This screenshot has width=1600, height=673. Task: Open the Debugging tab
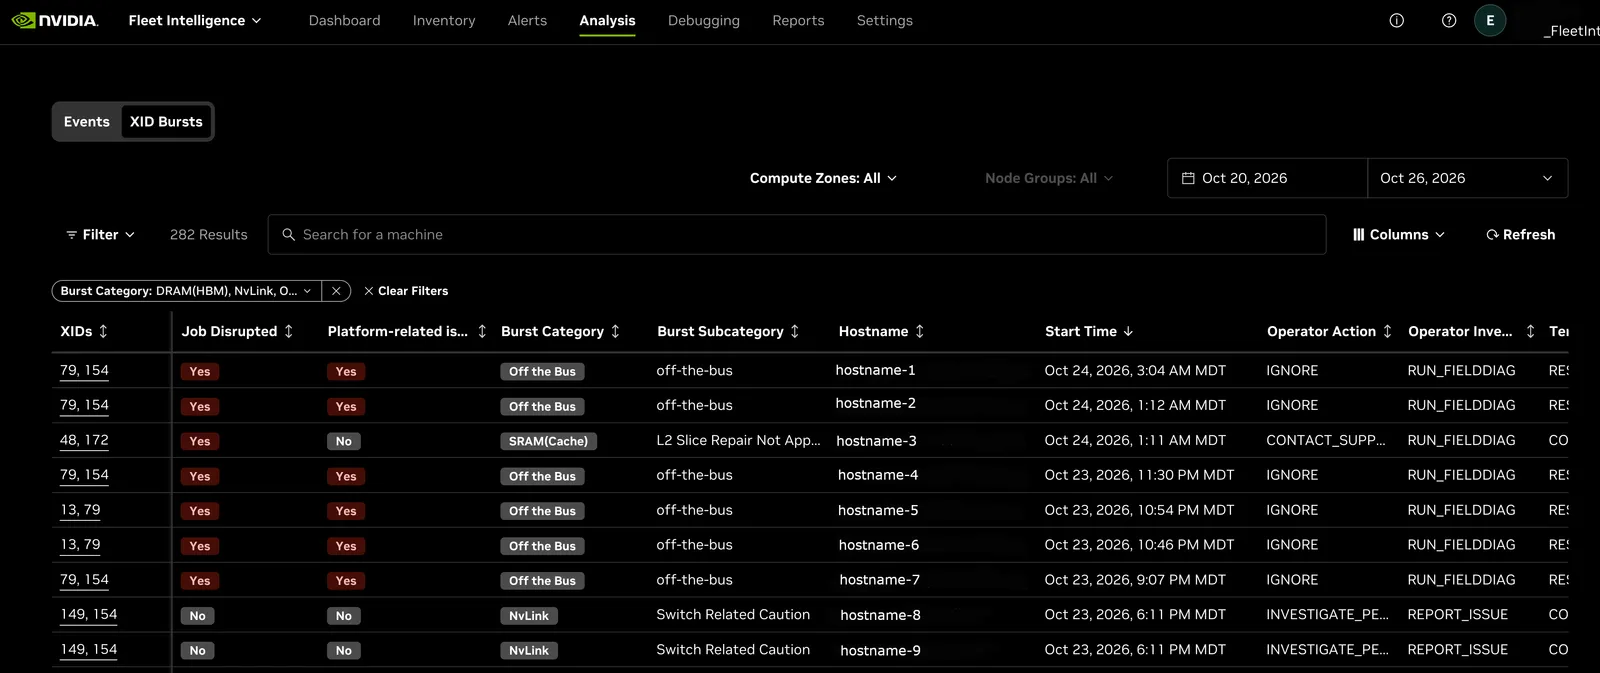click(704, 20)
